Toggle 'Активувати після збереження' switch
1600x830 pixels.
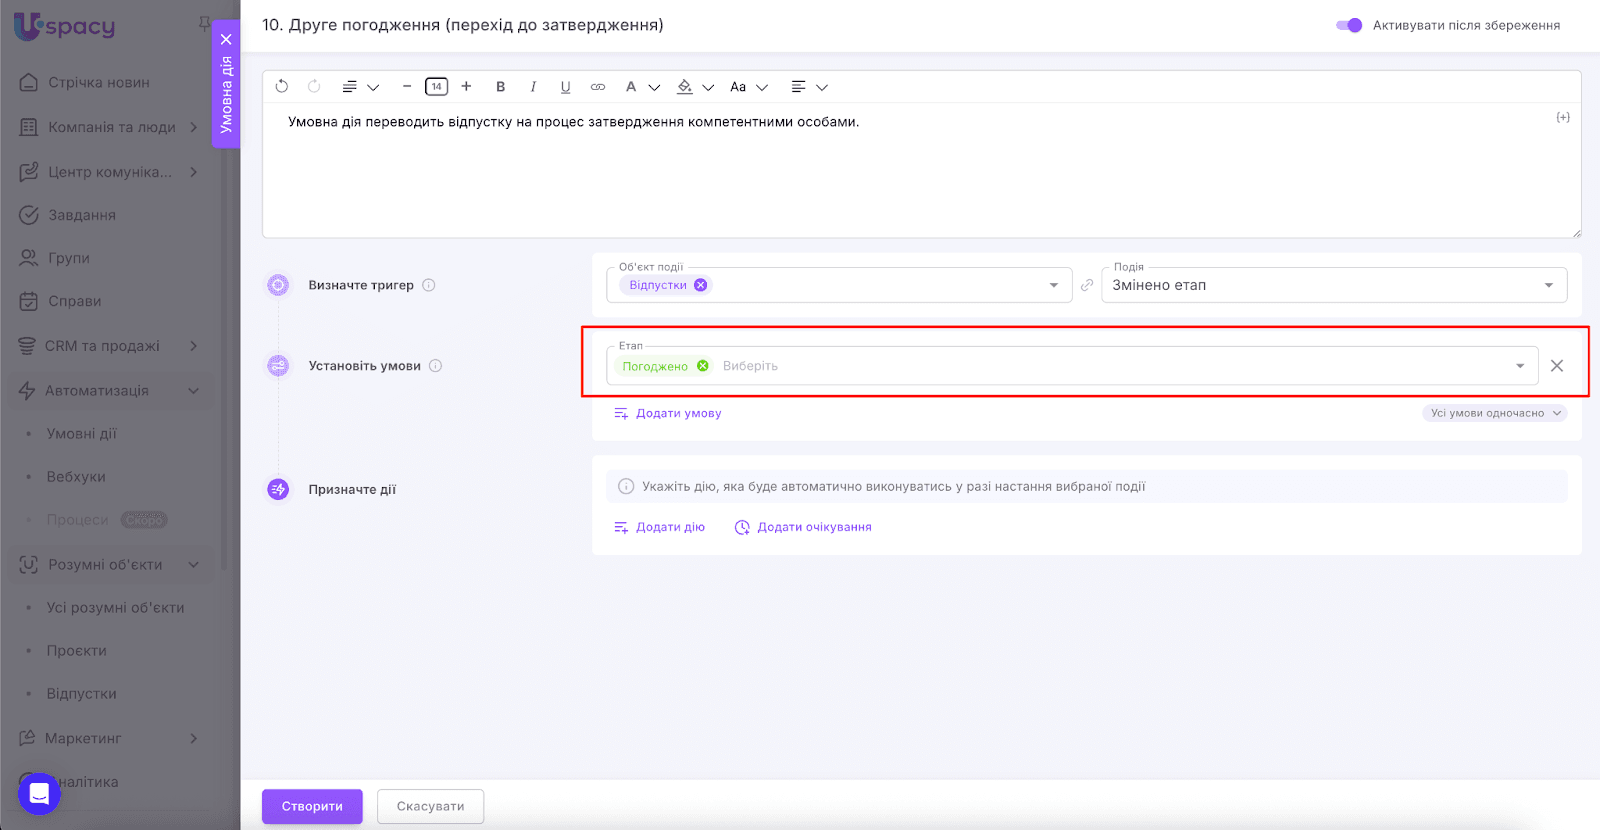(x=1349, y=25)
